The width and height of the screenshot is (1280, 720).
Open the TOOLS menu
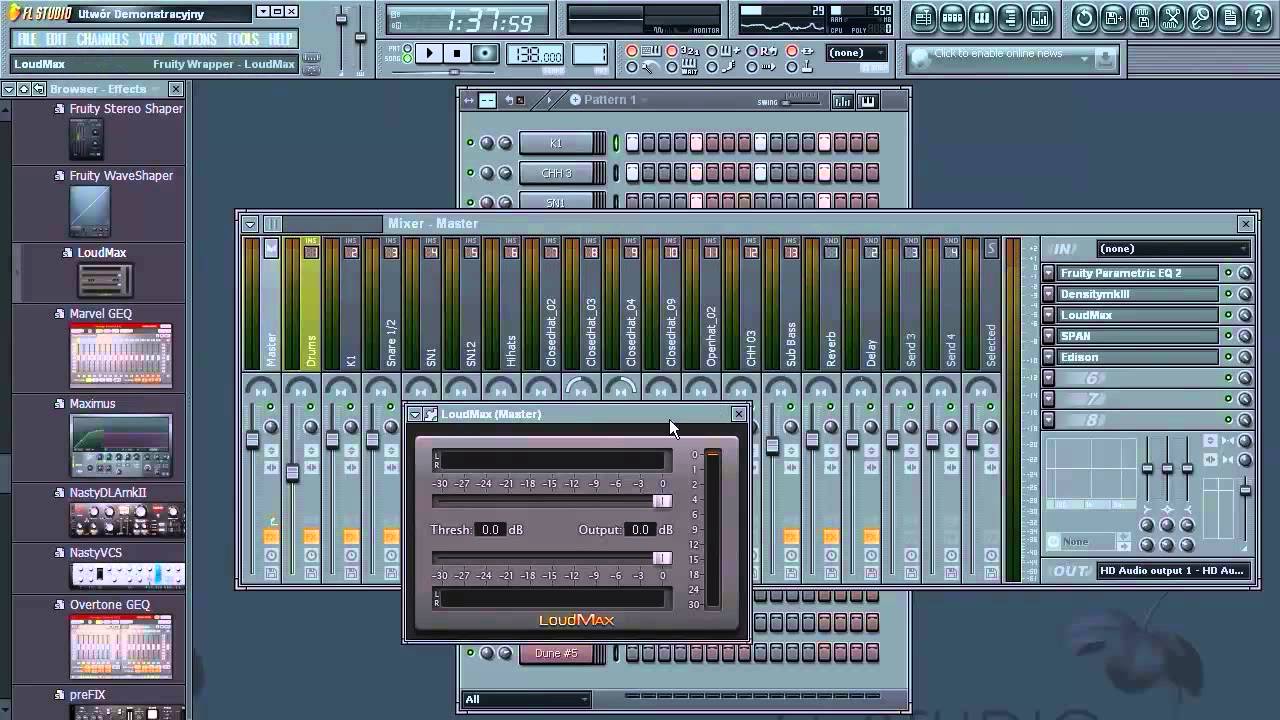click(x=243, y=39)
